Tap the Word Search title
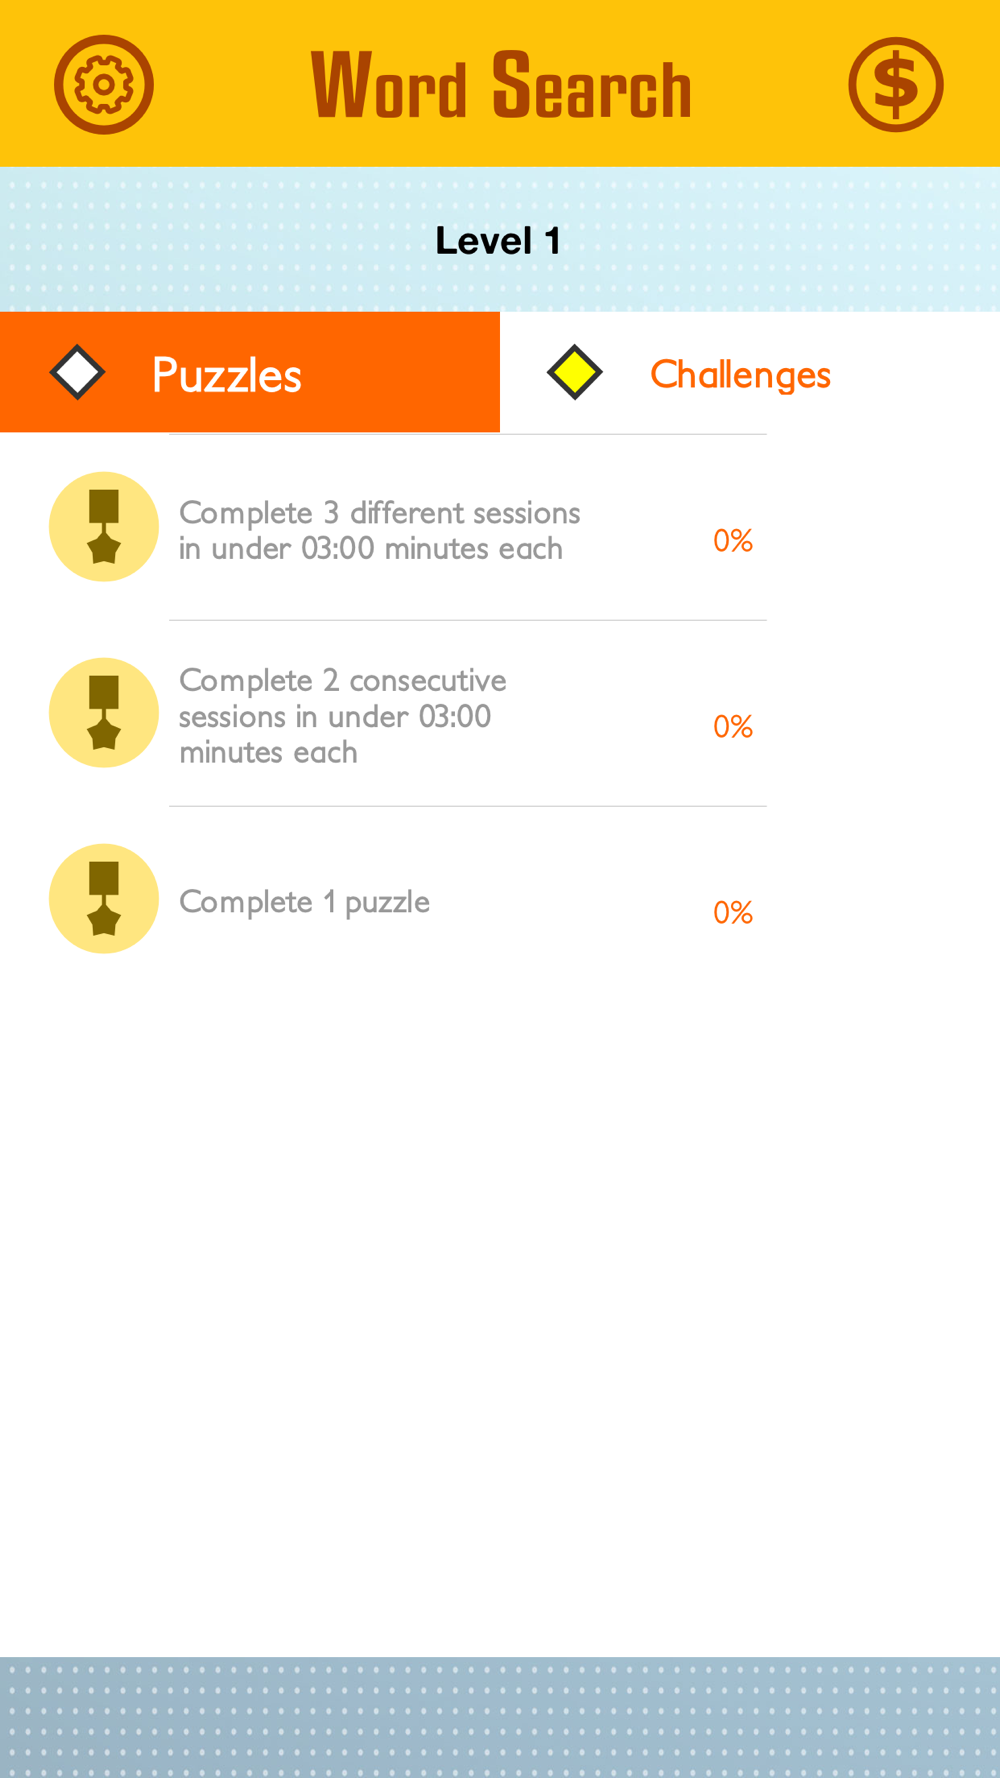Screen dimensions: 1000x1778 (x=500, y=86)
